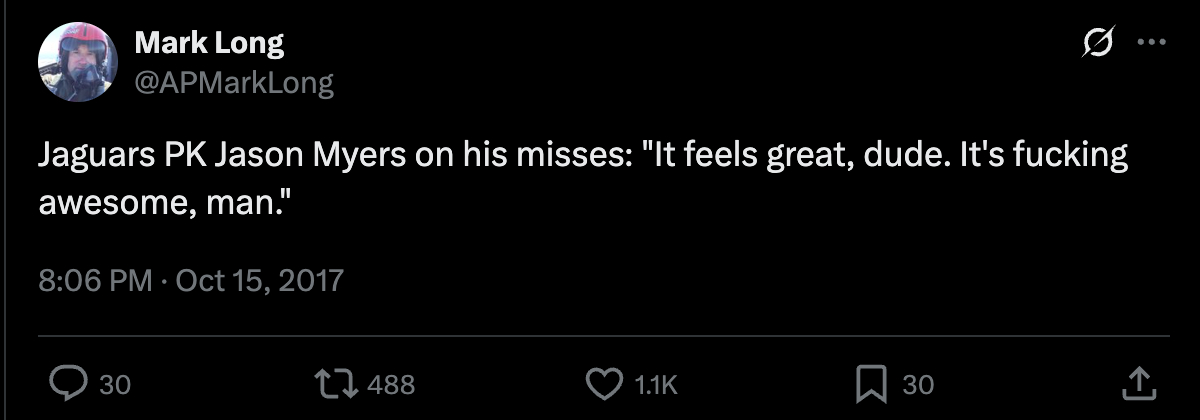Click the display name Mark Long
Screen dimensions: 1200x420
coord(209,43)
